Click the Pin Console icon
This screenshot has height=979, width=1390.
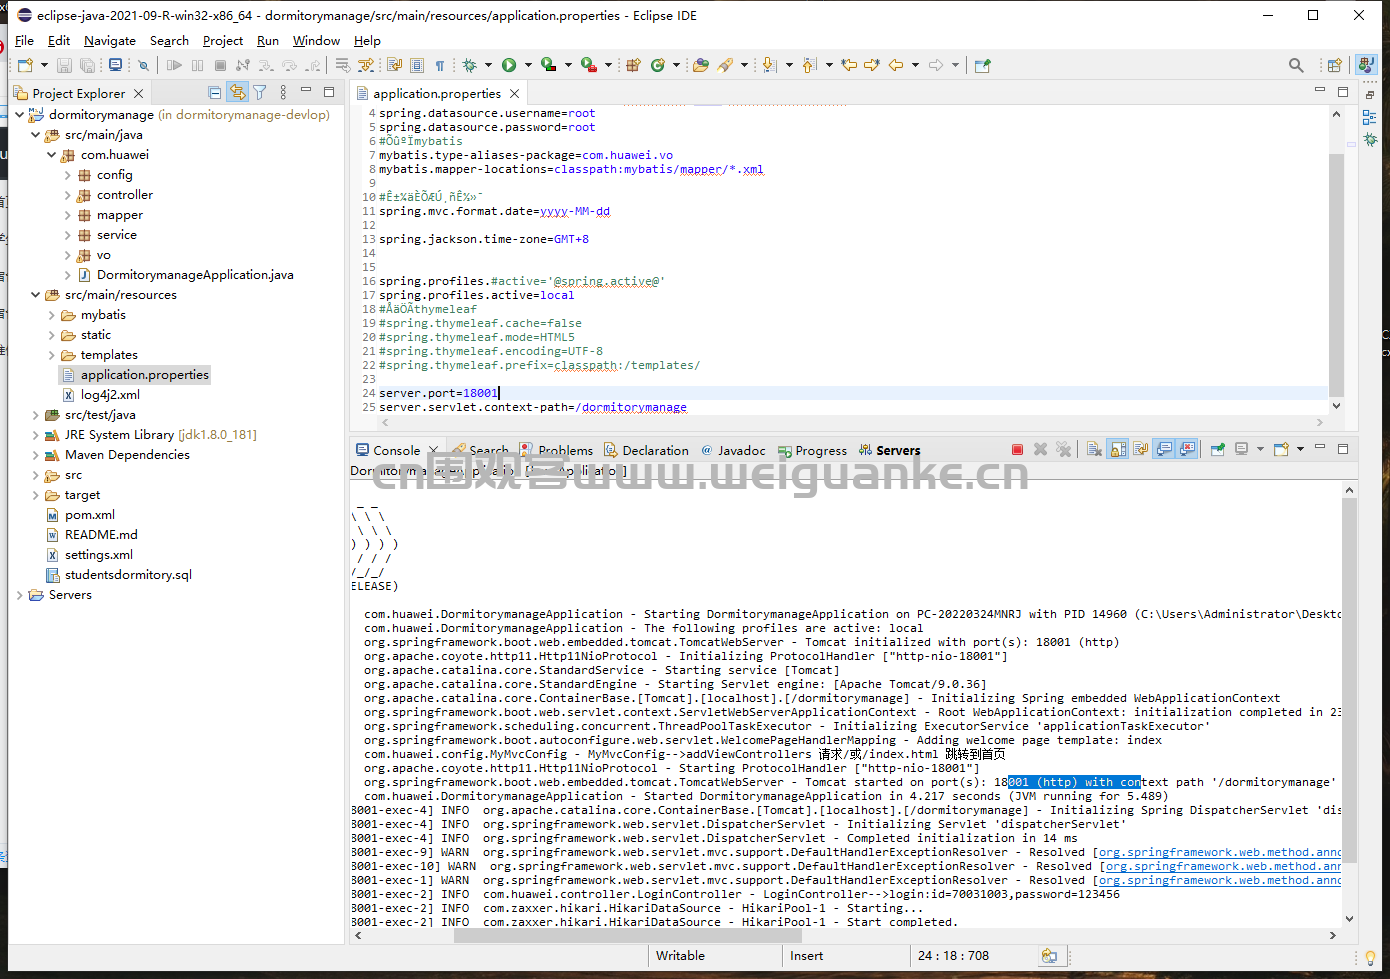pyautogui.click(x=1217, y=449)
